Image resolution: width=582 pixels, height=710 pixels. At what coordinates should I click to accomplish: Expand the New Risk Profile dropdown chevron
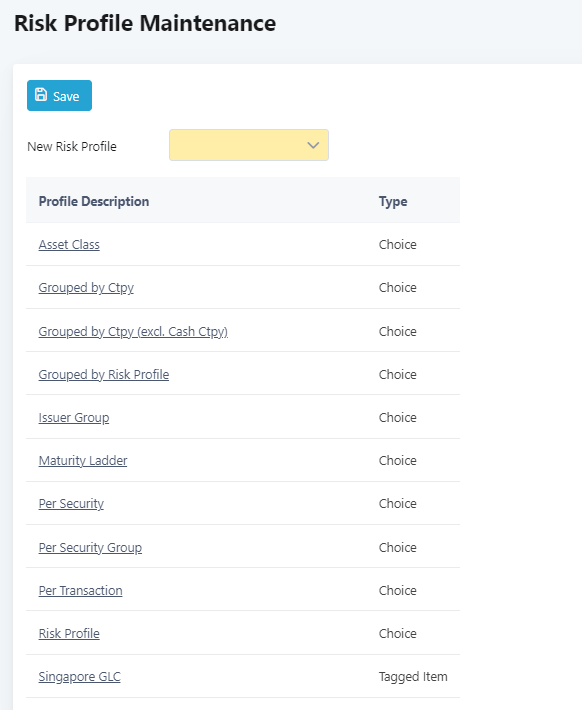coord(313,145)
